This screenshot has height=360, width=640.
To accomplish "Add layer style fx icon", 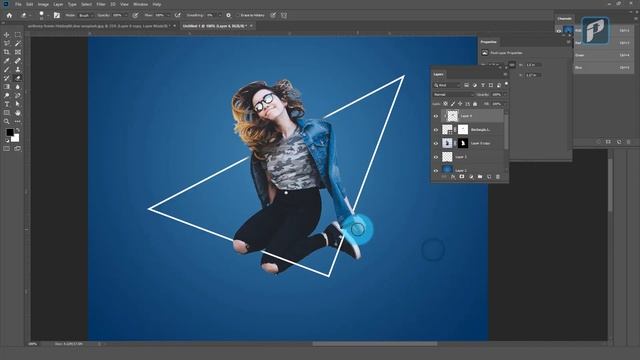I will click(453, 177).
